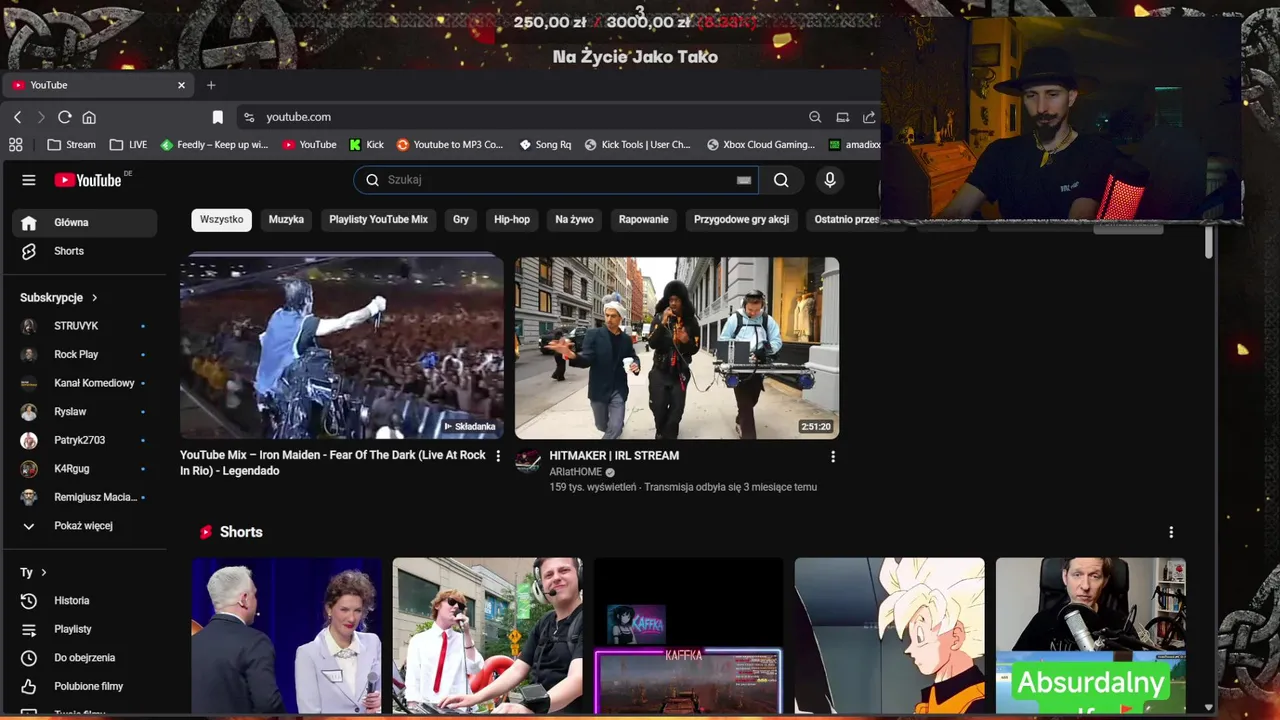1280x720 pixels.
Task: Open Shorts section options menu
Action: point(1171,532)
